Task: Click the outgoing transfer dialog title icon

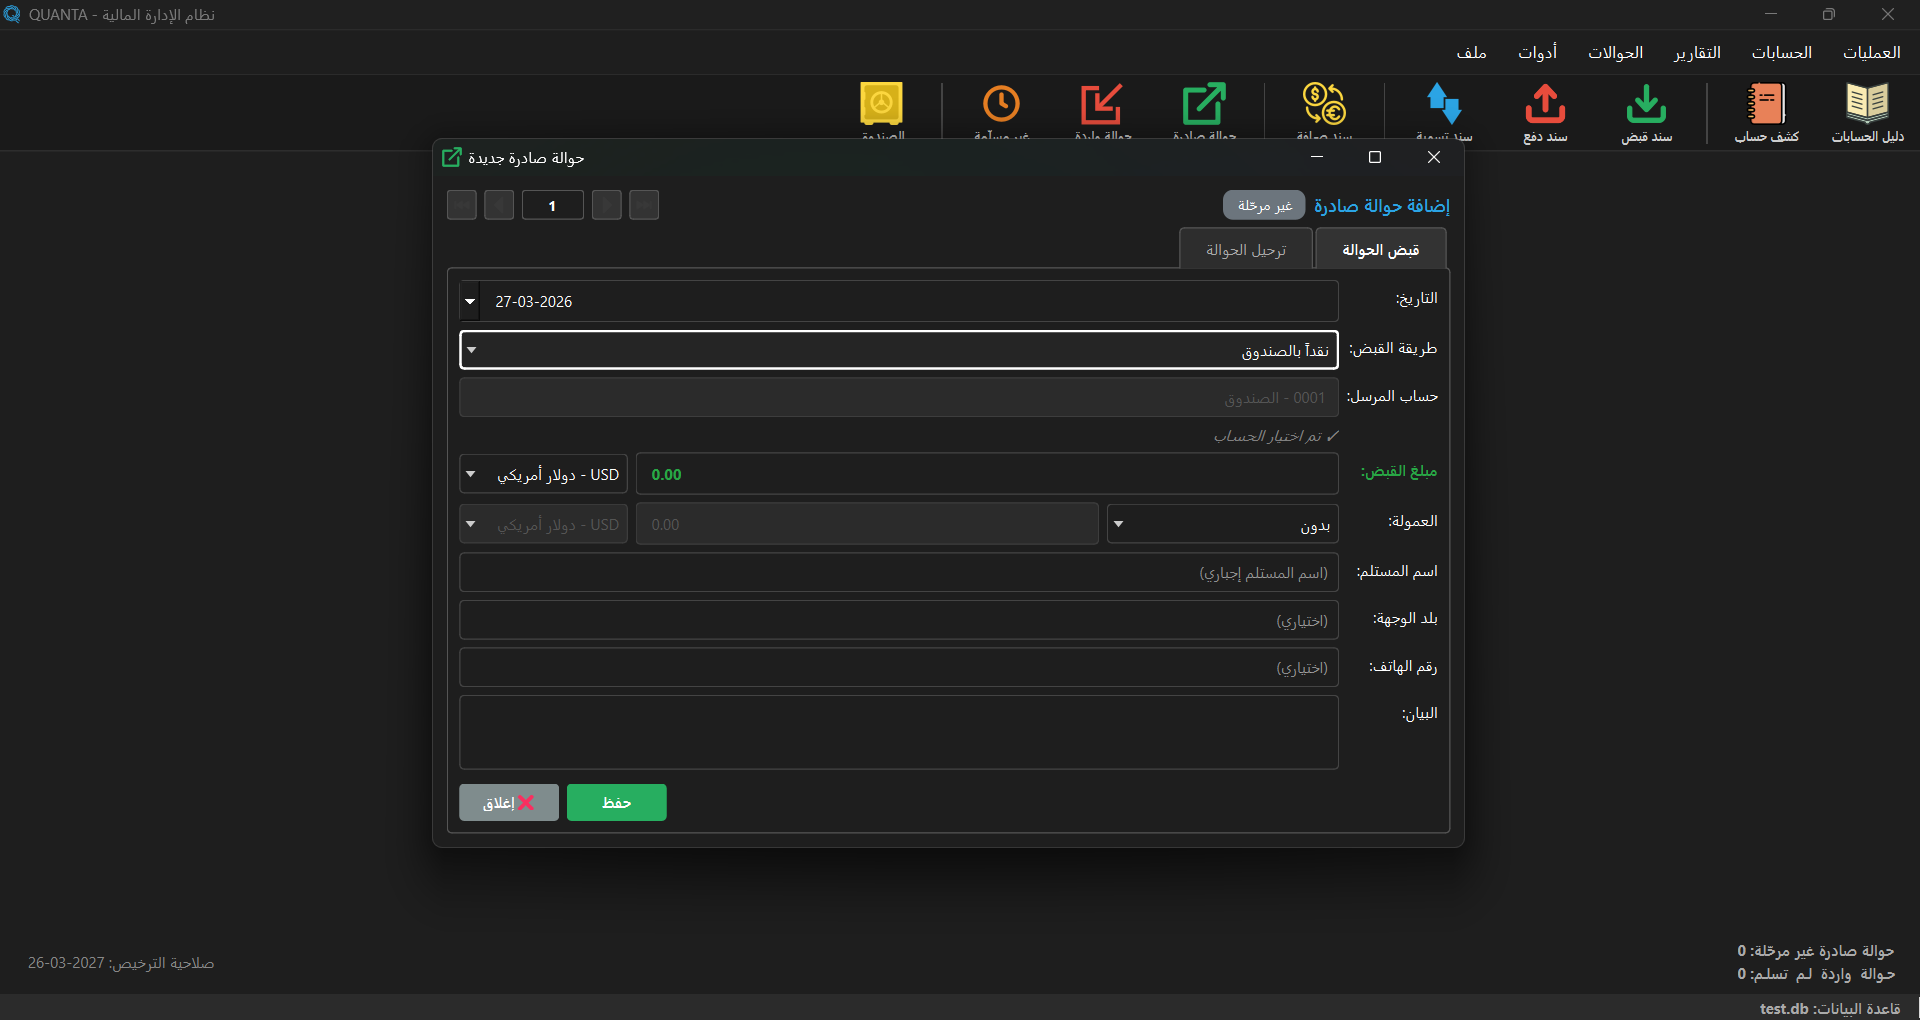Action: (452, 157)
